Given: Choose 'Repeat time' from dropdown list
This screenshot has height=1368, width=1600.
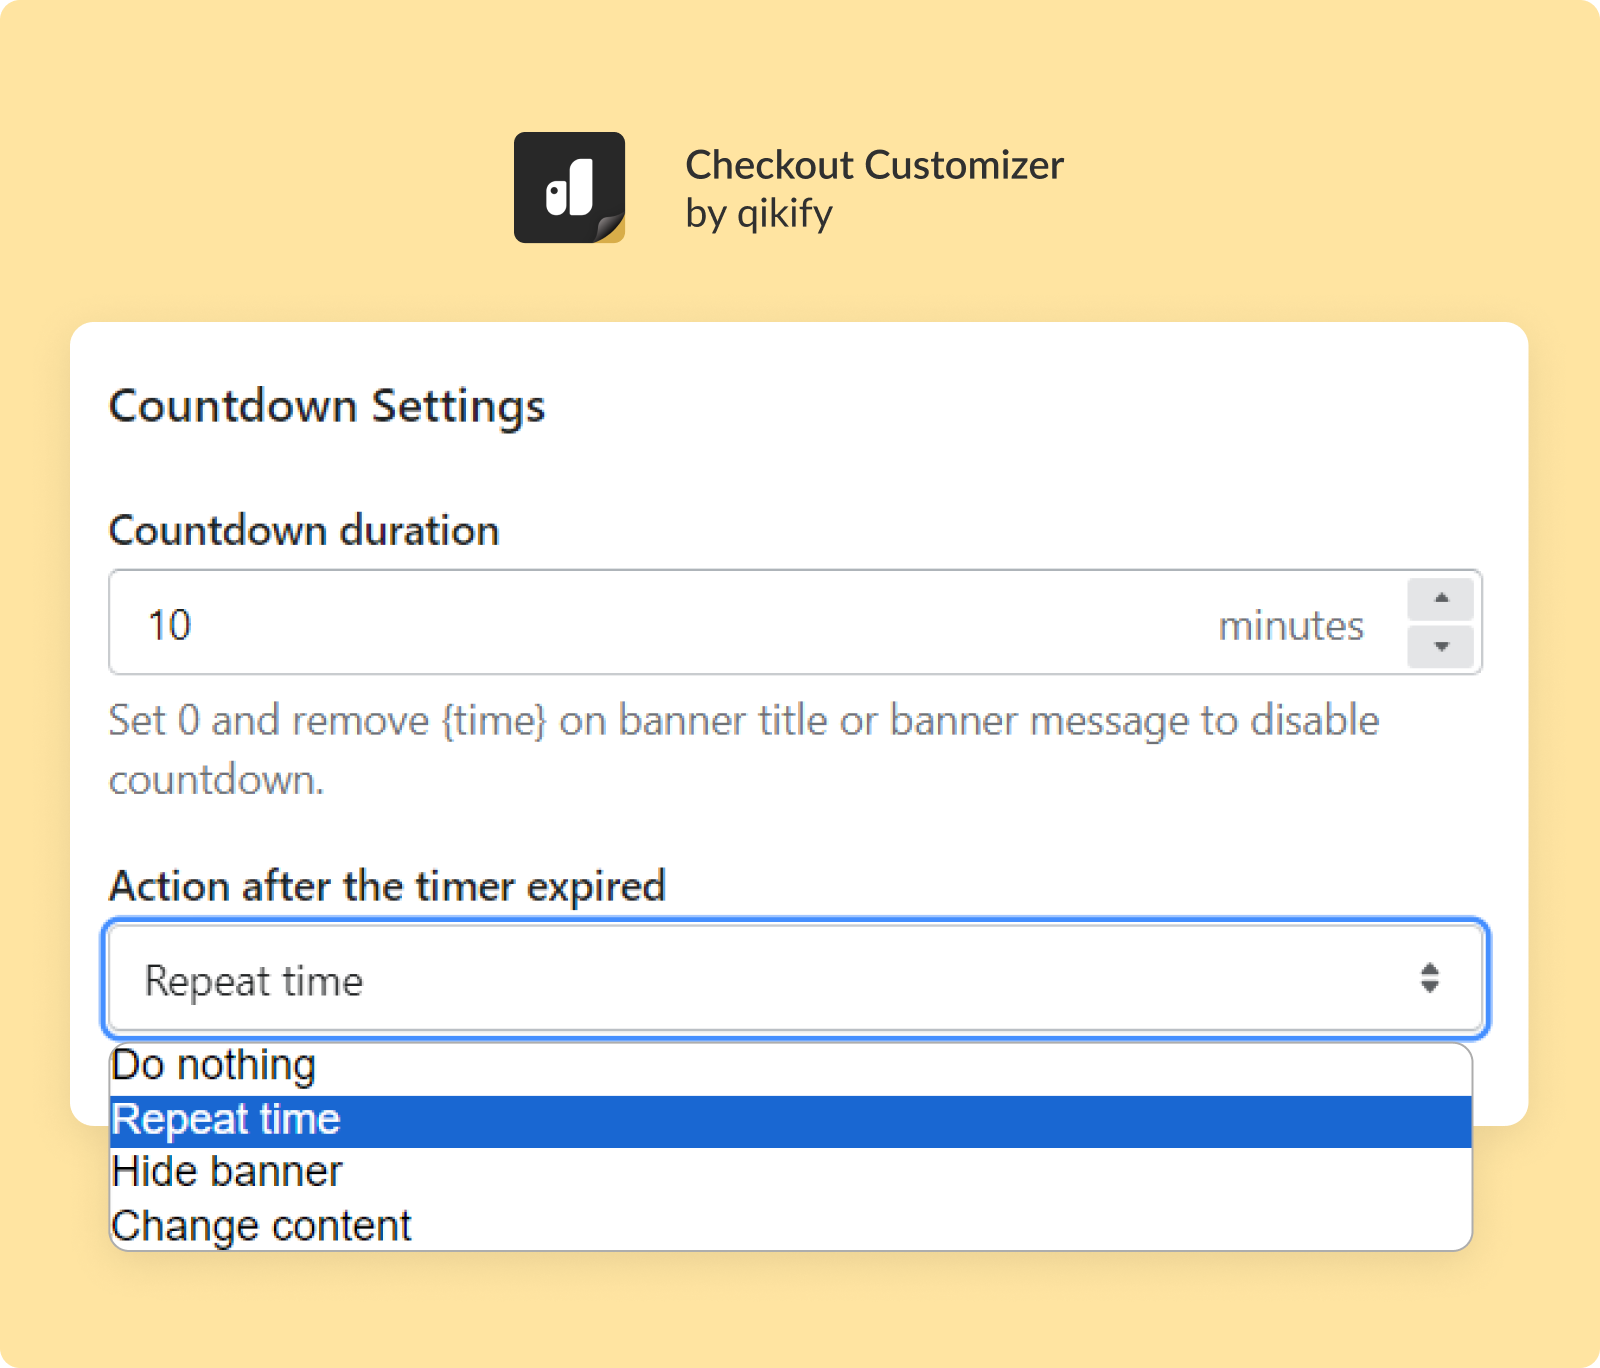Looking at the screenshot, I should (x=790, y=1121).
